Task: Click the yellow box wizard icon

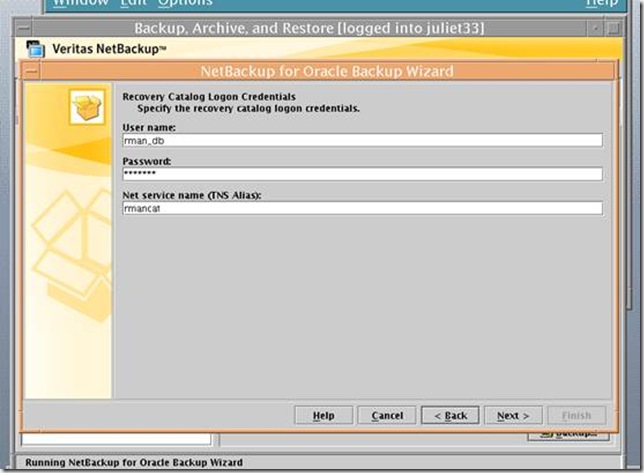Action: pos(87,107)
